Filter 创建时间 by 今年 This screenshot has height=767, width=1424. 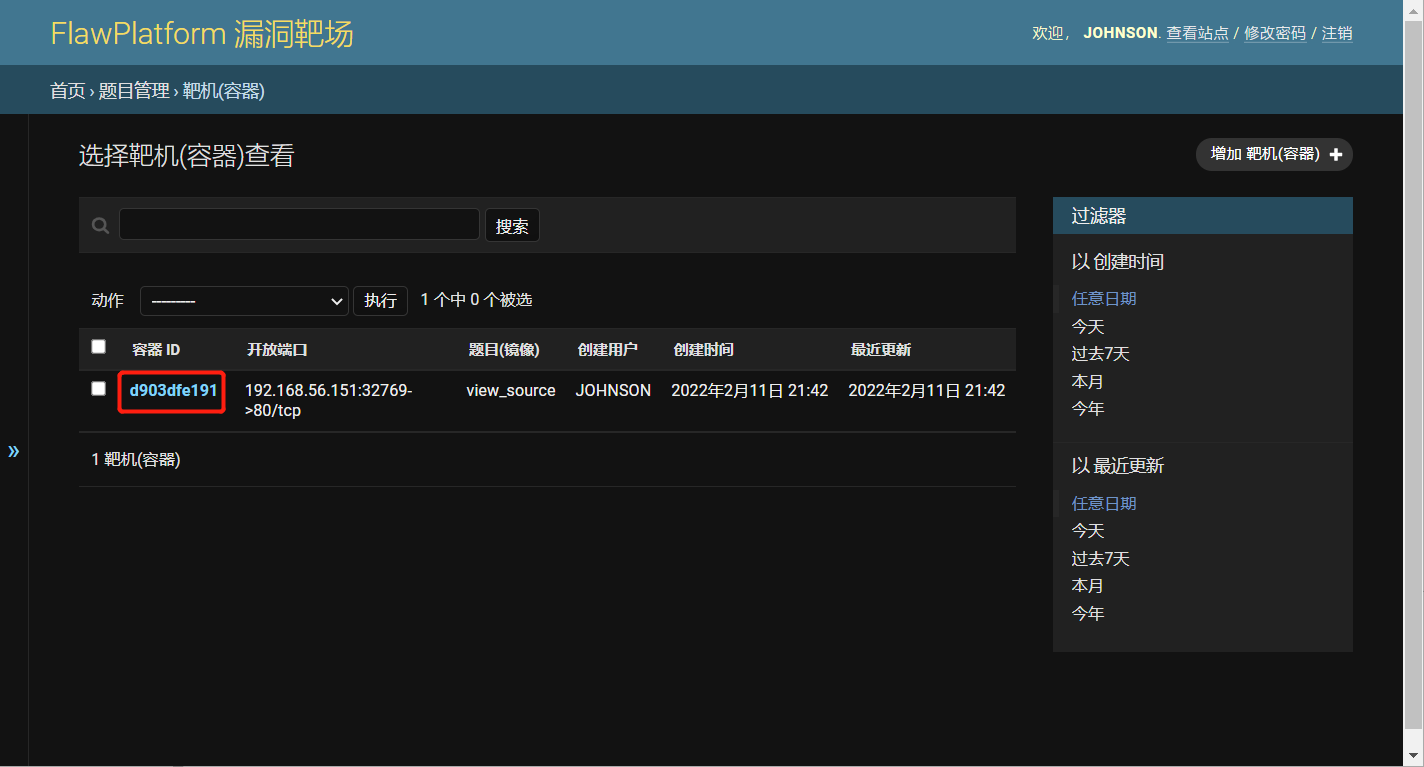click(x=1088, y=408)
